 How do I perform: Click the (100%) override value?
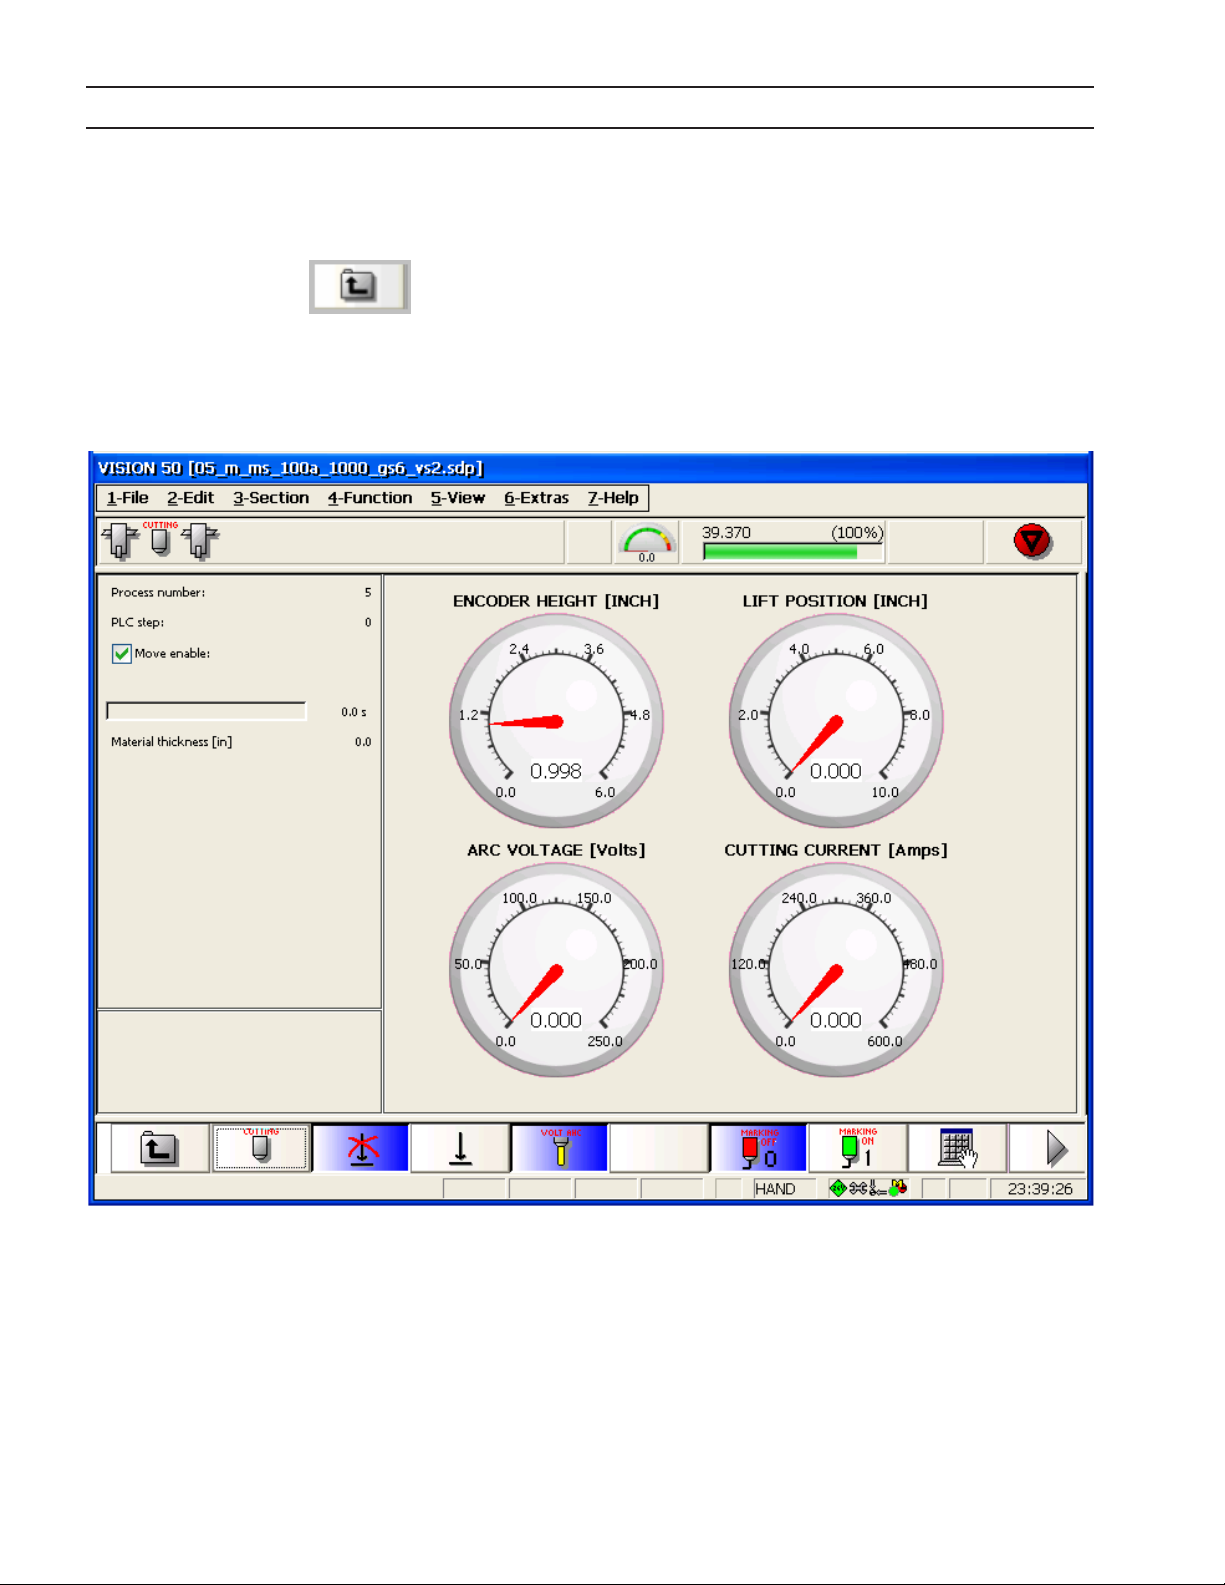point(857,533)
